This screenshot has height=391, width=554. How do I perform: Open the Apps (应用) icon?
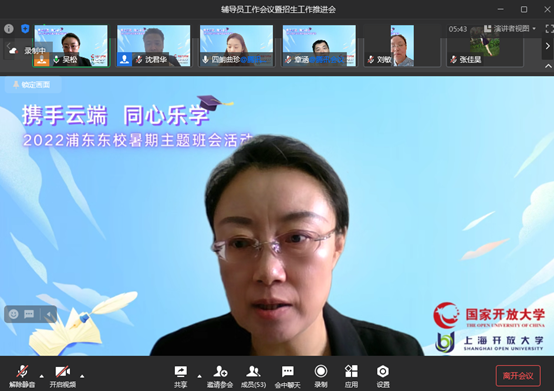coord(351,377)
